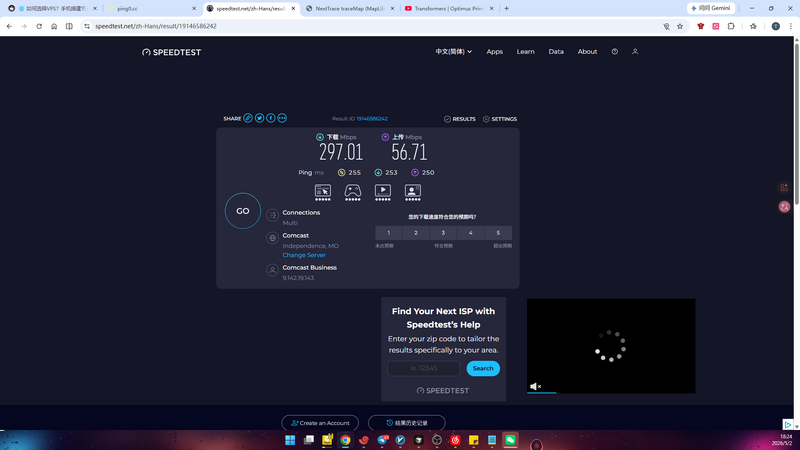The width and height of the screenshot is (800, 450).
Task: Open the Chrome profile avatar
Action: 776,26
